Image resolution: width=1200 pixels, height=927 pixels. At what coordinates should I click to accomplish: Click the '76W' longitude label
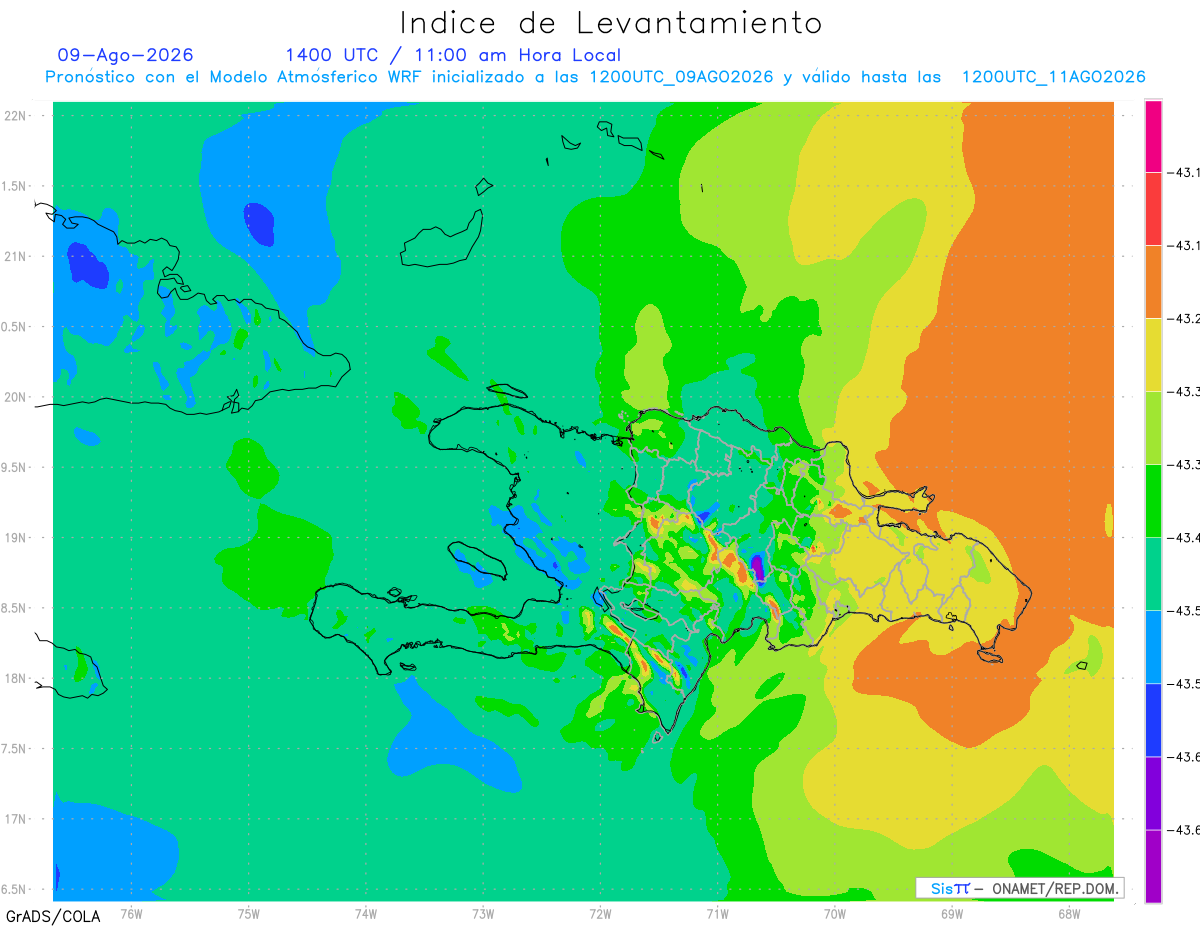[x=131, y=912]
